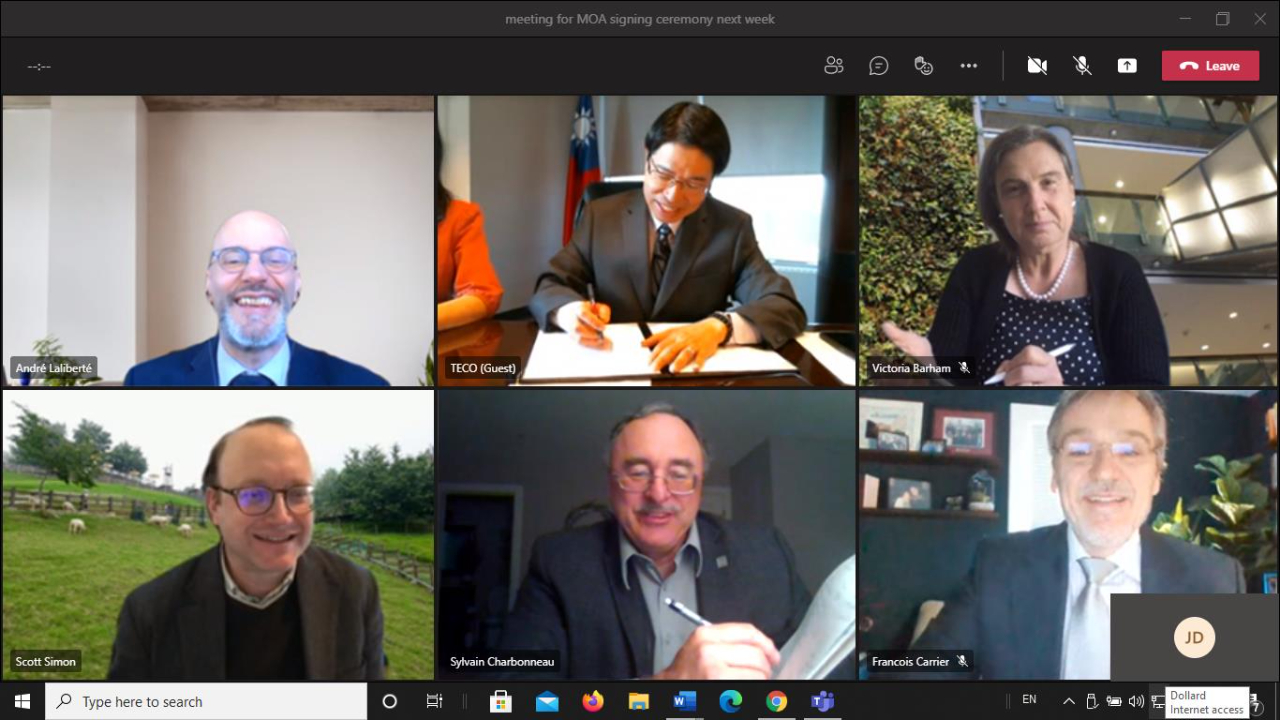Show hidden system tray icons
This screenshot has height=720, width=1280.
pyautogui.click(x=1068, y=701)
